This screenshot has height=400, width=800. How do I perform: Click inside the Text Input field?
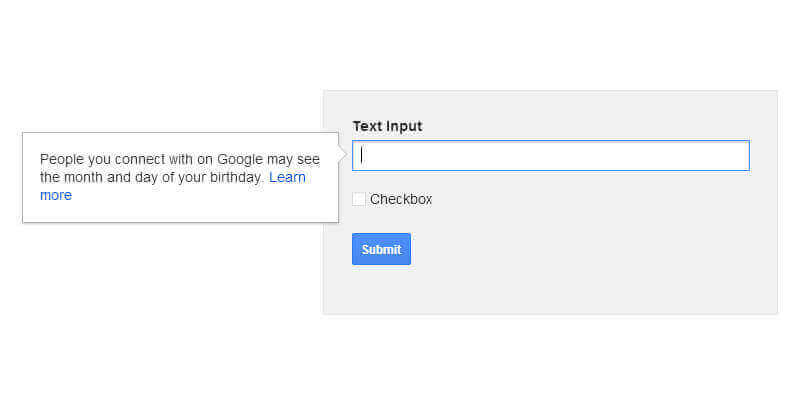(550, 156)
